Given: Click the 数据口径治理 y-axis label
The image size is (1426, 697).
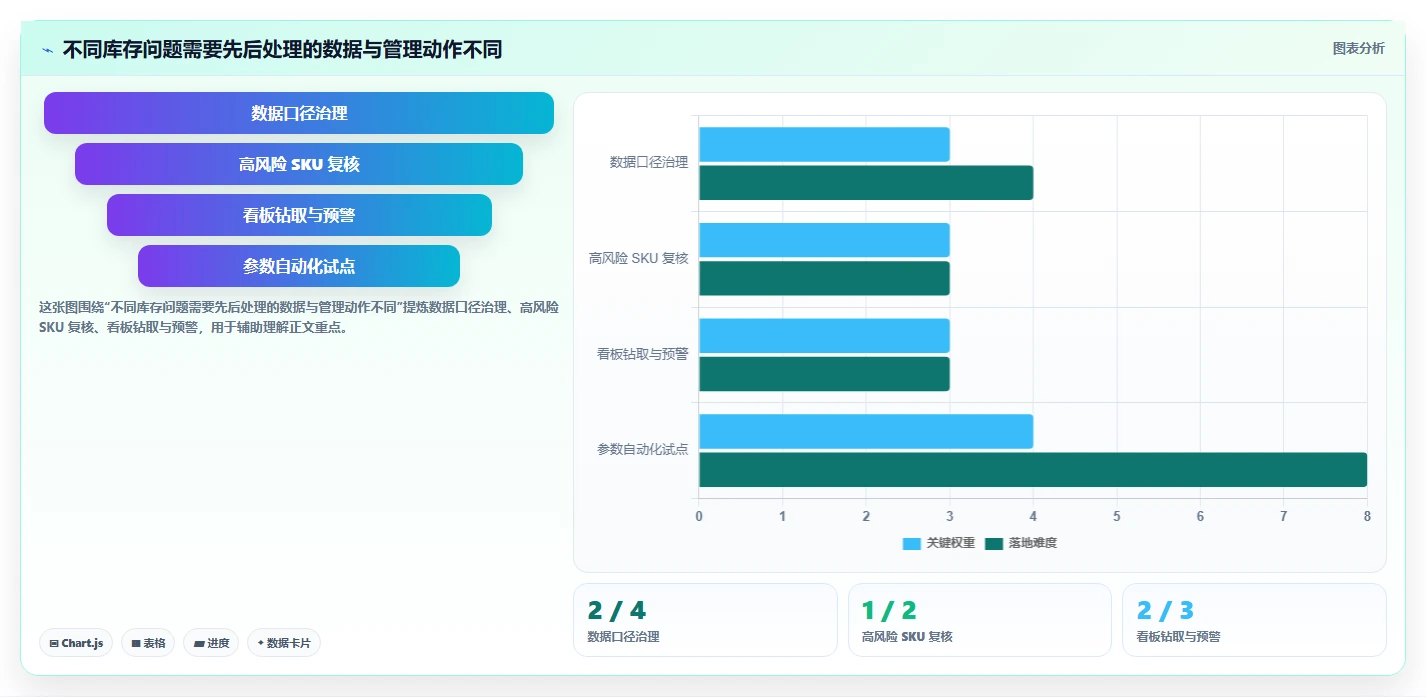Looking at the screenshot, I should (x=649, y=162).
